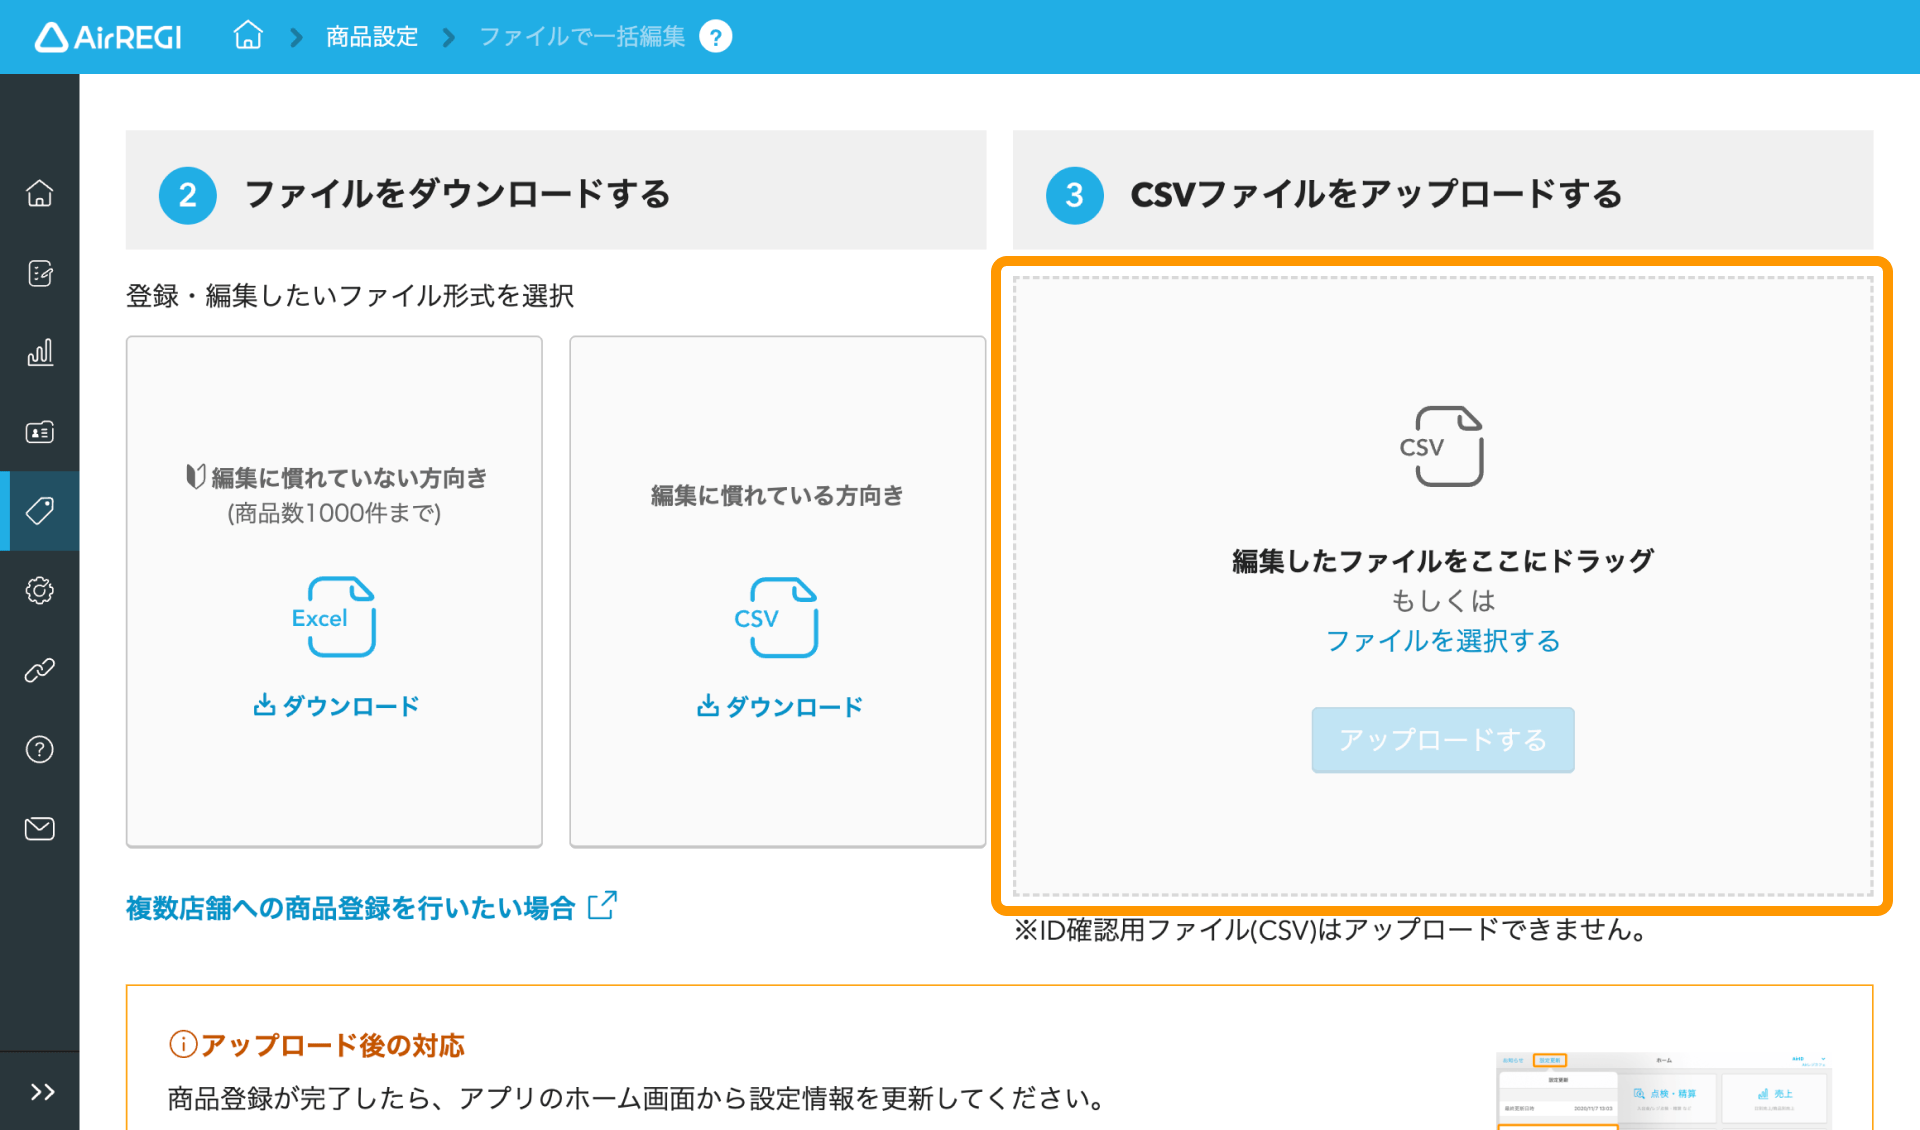Screen dimensions: 1920x1130
Task: Open the staff card icon in the sidebar
Action: 40,432
